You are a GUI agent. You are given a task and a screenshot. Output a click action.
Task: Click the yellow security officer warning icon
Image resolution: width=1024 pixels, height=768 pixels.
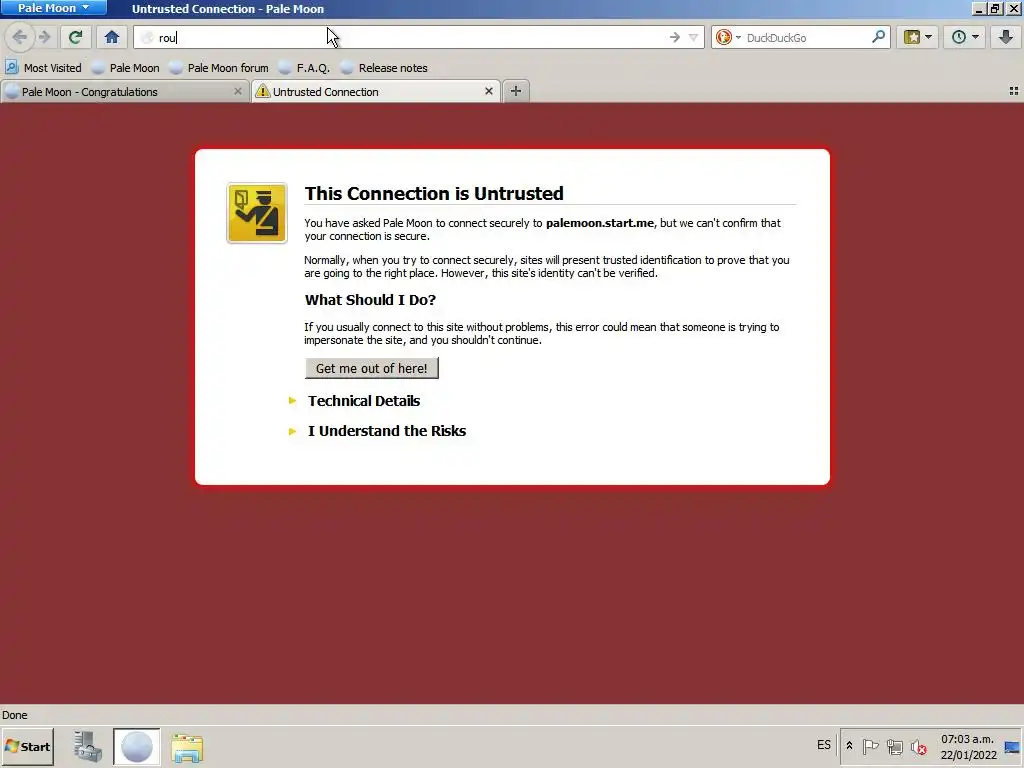(x=257, y=213)
